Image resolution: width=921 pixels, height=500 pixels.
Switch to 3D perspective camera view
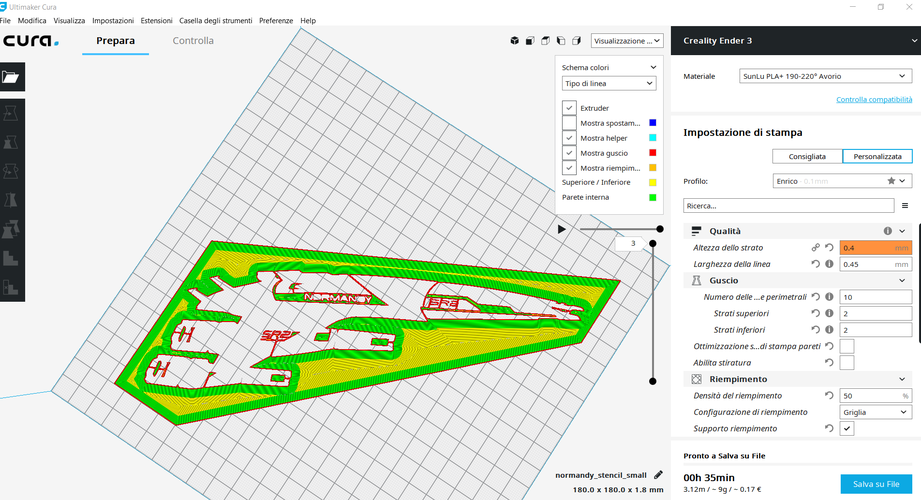click(515, 41)
